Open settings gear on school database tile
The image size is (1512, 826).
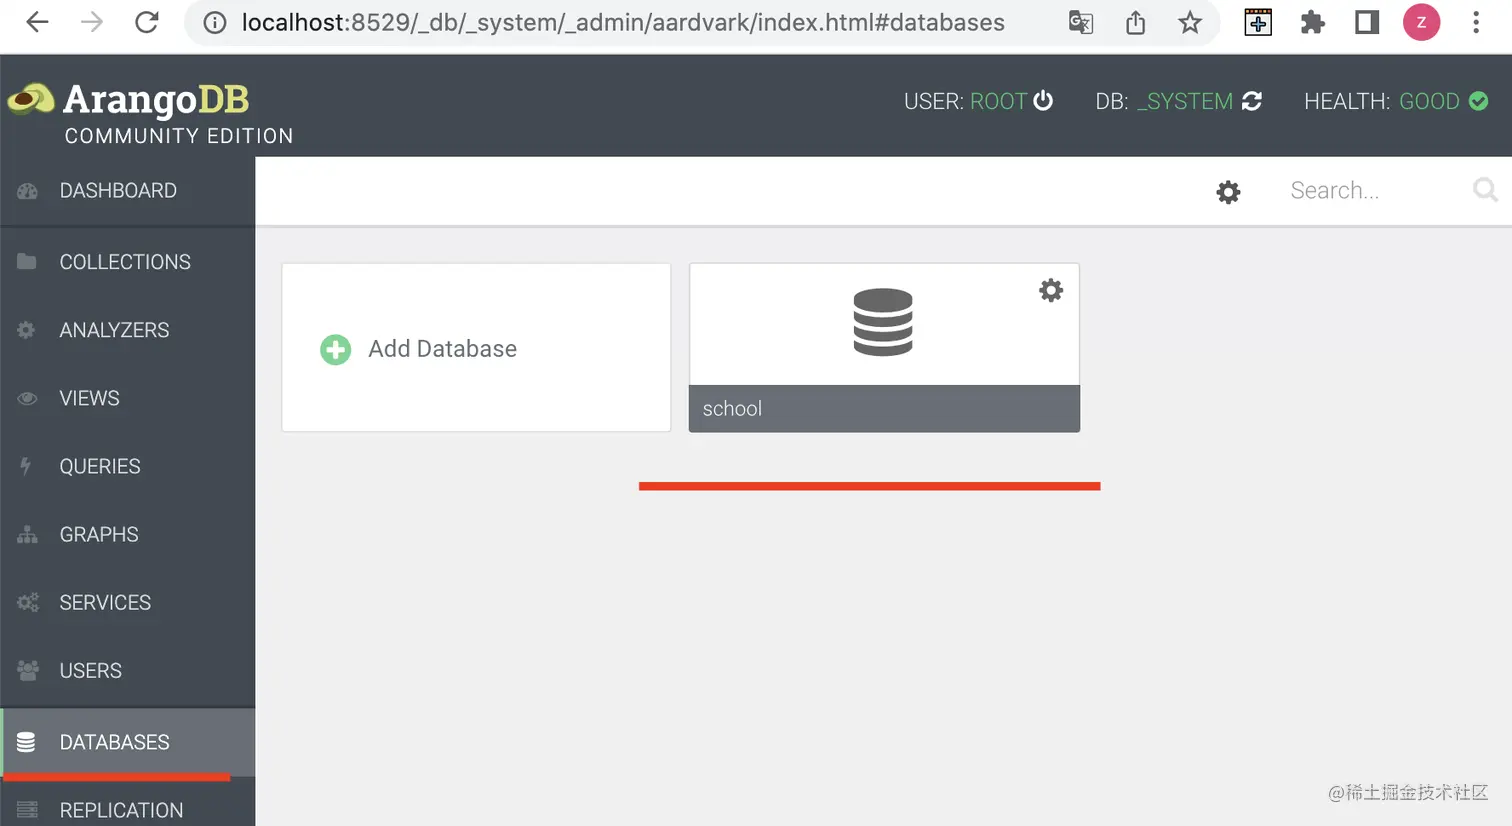[x=1051, y=290]
